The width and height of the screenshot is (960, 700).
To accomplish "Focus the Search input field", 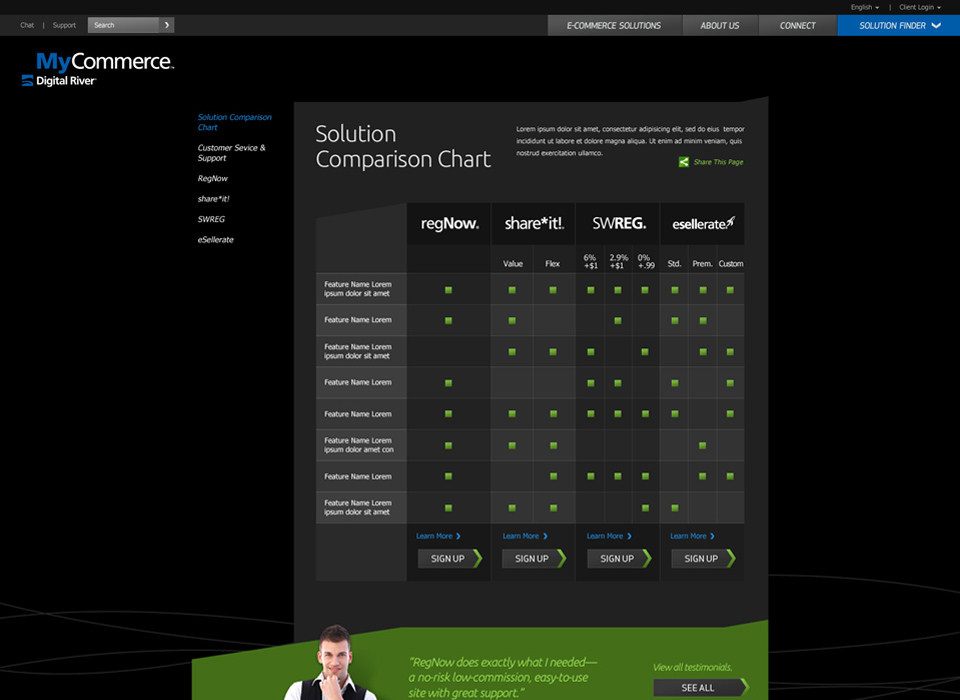I will [x=123, y=25].
